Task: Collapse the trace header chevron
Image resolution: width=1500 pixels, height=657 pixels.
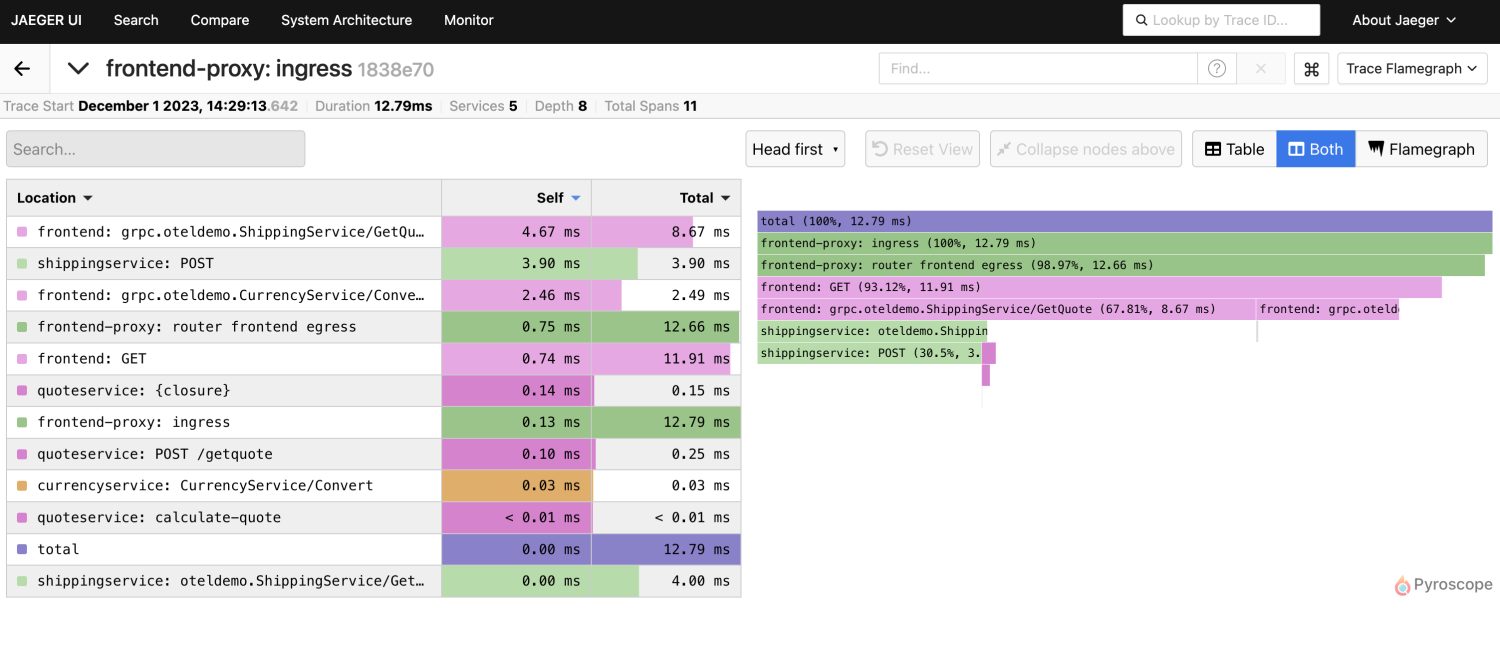Action: 78,69
